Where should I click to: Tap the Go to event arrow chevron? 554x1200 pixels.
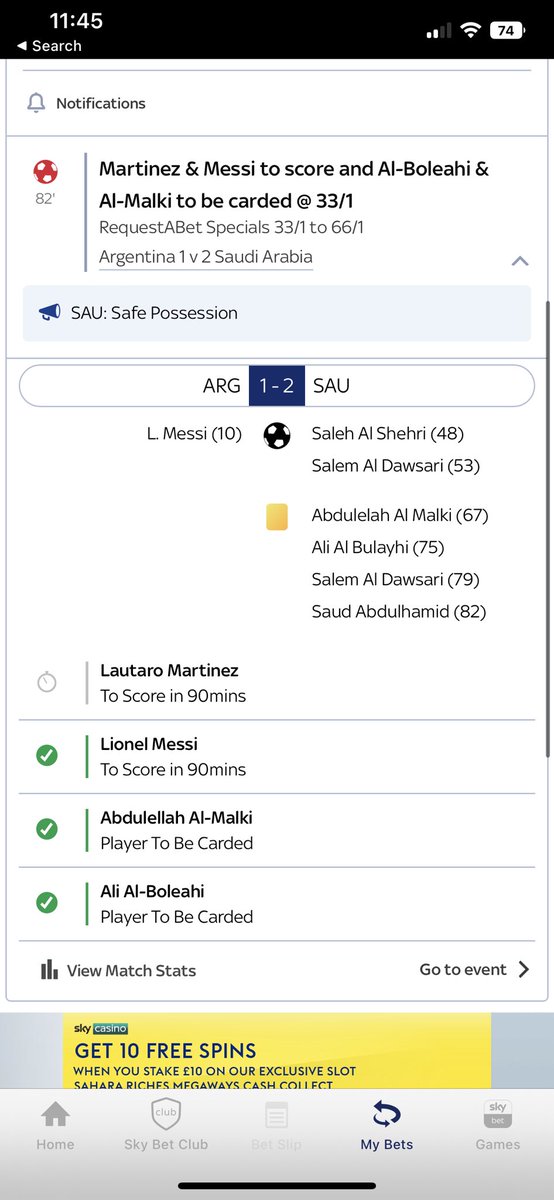point(524,970)
